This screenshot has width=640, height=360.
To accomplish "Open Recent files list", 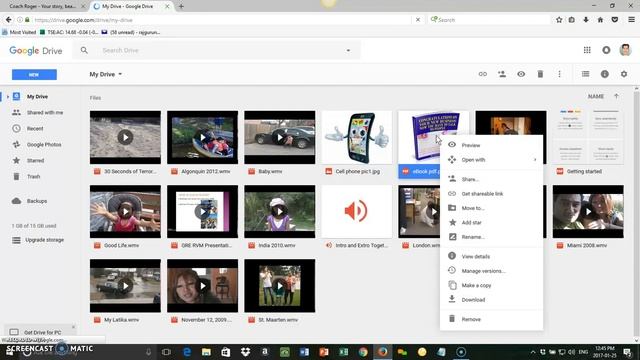I will coord(35,129).
